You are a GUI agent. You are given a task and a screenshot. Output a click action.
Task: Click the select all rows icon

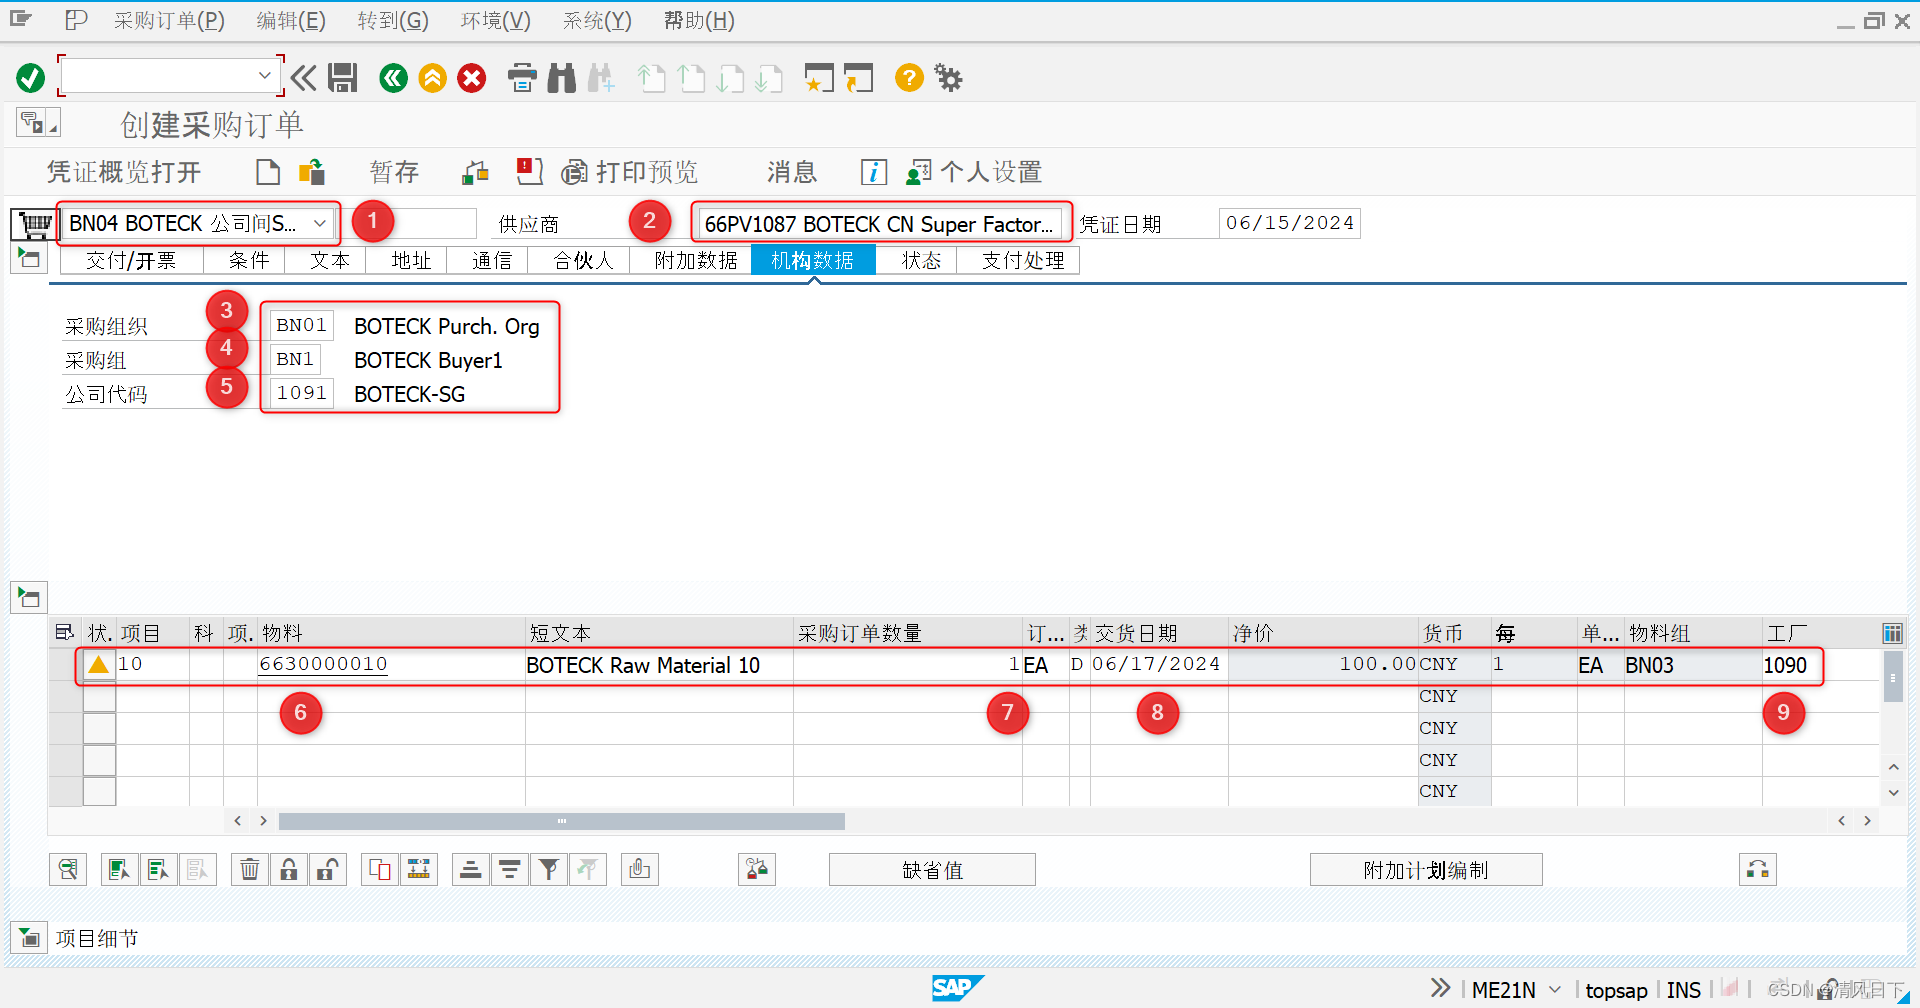click(x=65, y=632)
